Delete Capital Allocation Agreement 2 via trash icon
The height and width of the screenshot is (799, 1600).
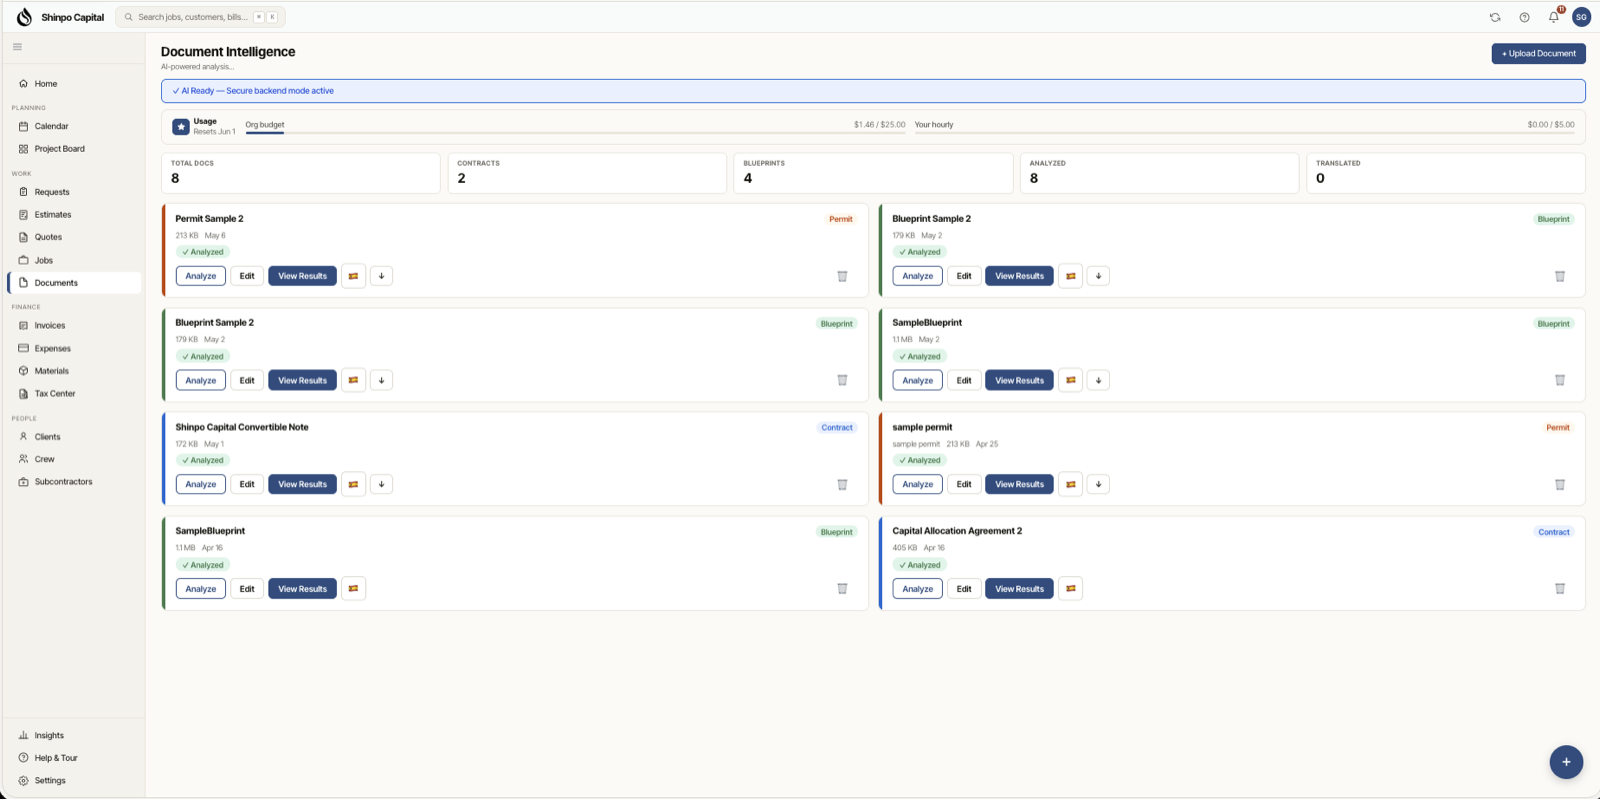click(1559, 589)
